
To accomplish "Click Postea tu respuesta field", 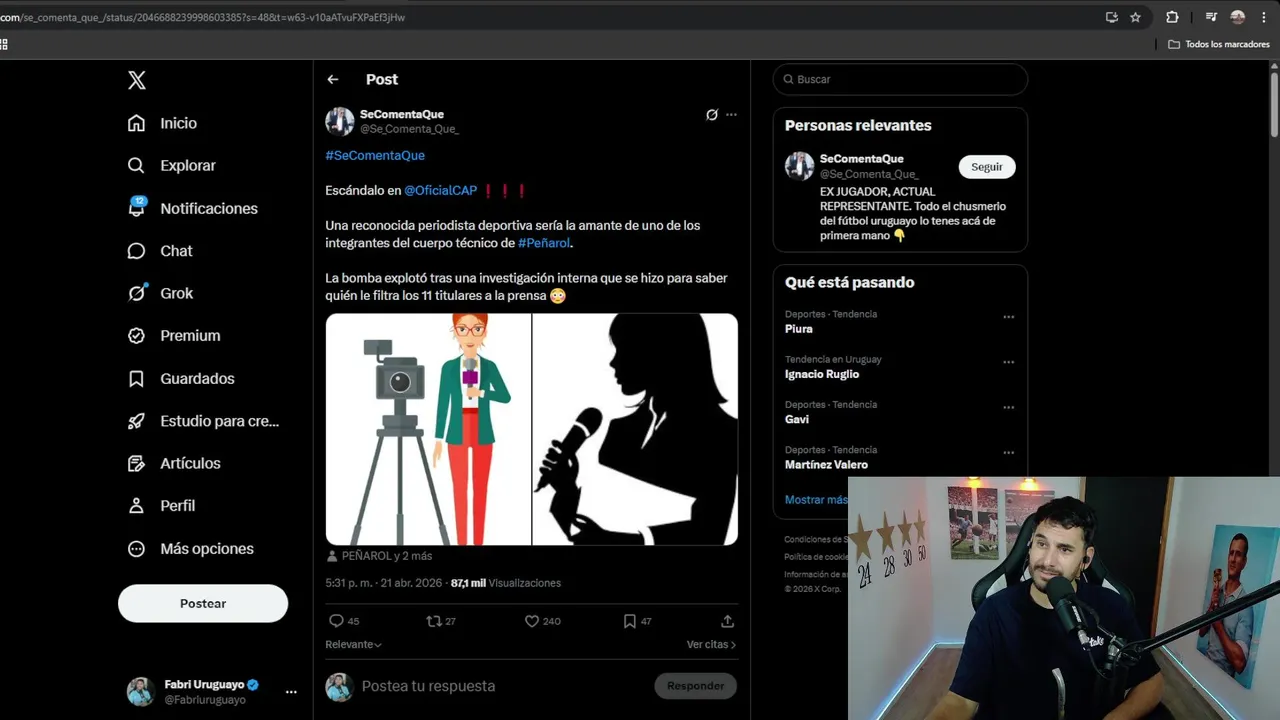I will tap(500, 686).
